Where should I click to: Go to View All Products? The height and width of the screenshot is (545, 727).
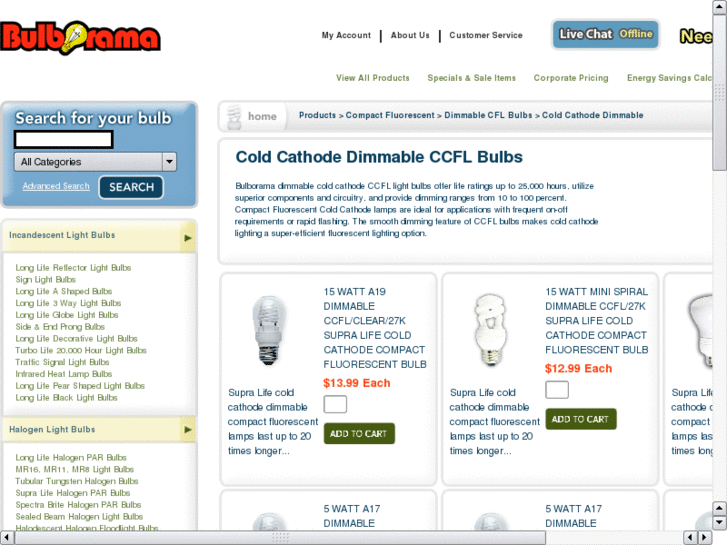(x=373, y=78)
